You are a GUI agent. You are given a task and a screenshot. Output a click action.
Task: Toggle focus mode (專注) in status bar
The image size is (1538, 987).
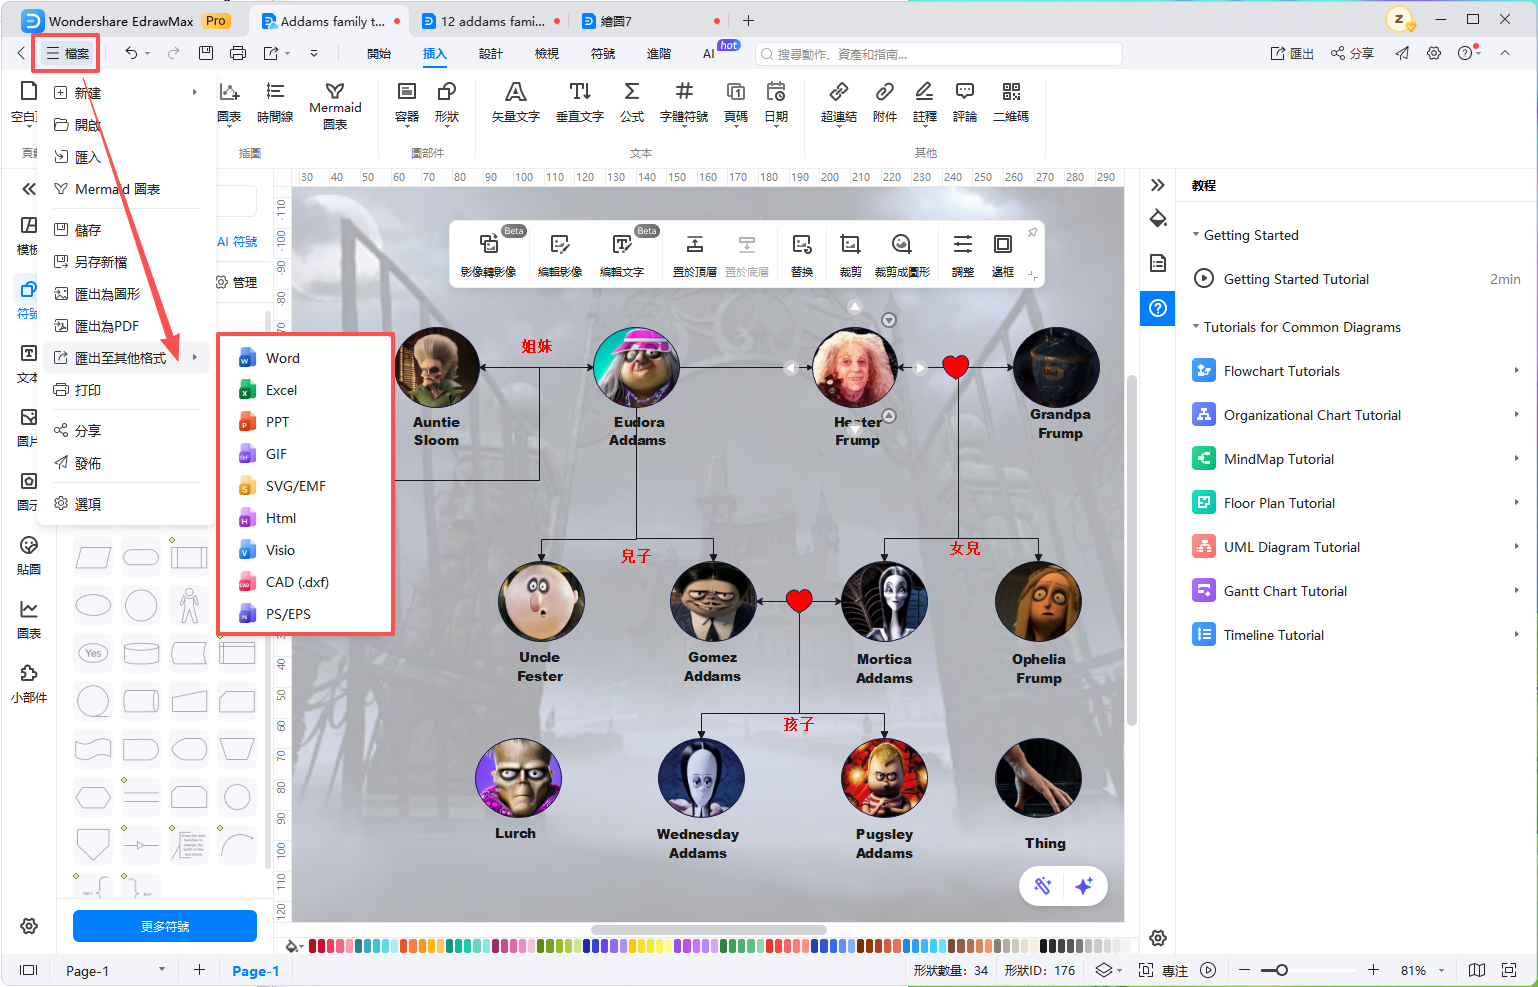pyautogui.click(x=1164, y=970)
